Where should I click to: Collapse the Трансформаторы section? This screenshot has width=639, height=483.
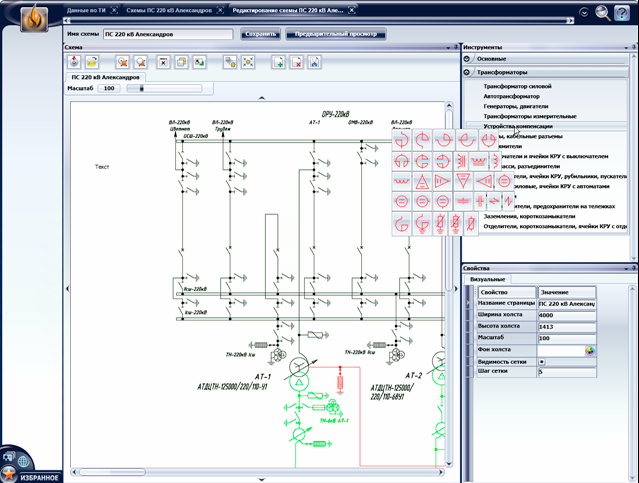(x=469, y=72)
